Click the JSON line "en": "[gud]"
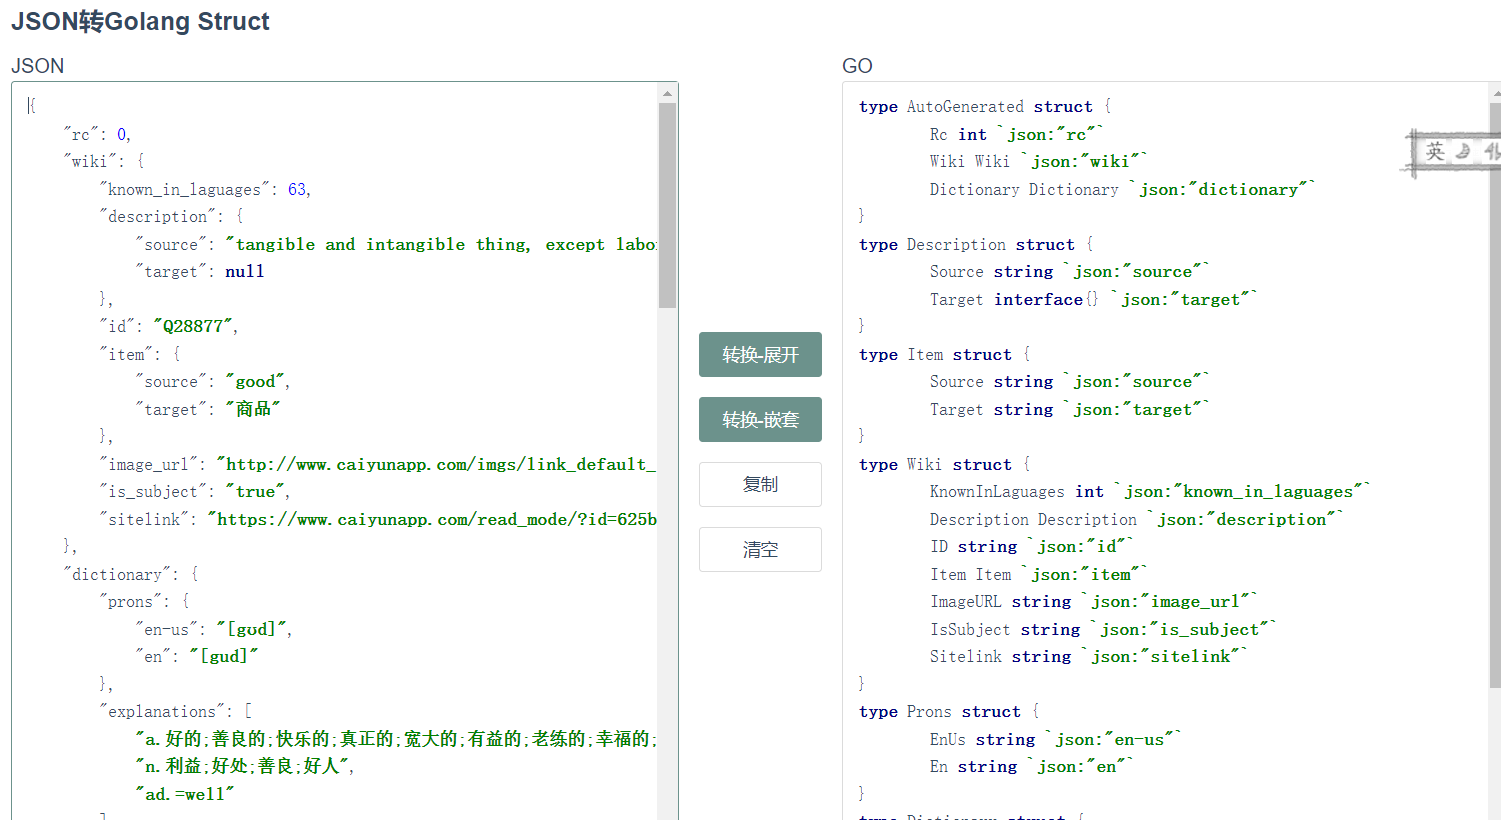The width and height of the screenshot is (1501, 820). [x=196, y=656]
